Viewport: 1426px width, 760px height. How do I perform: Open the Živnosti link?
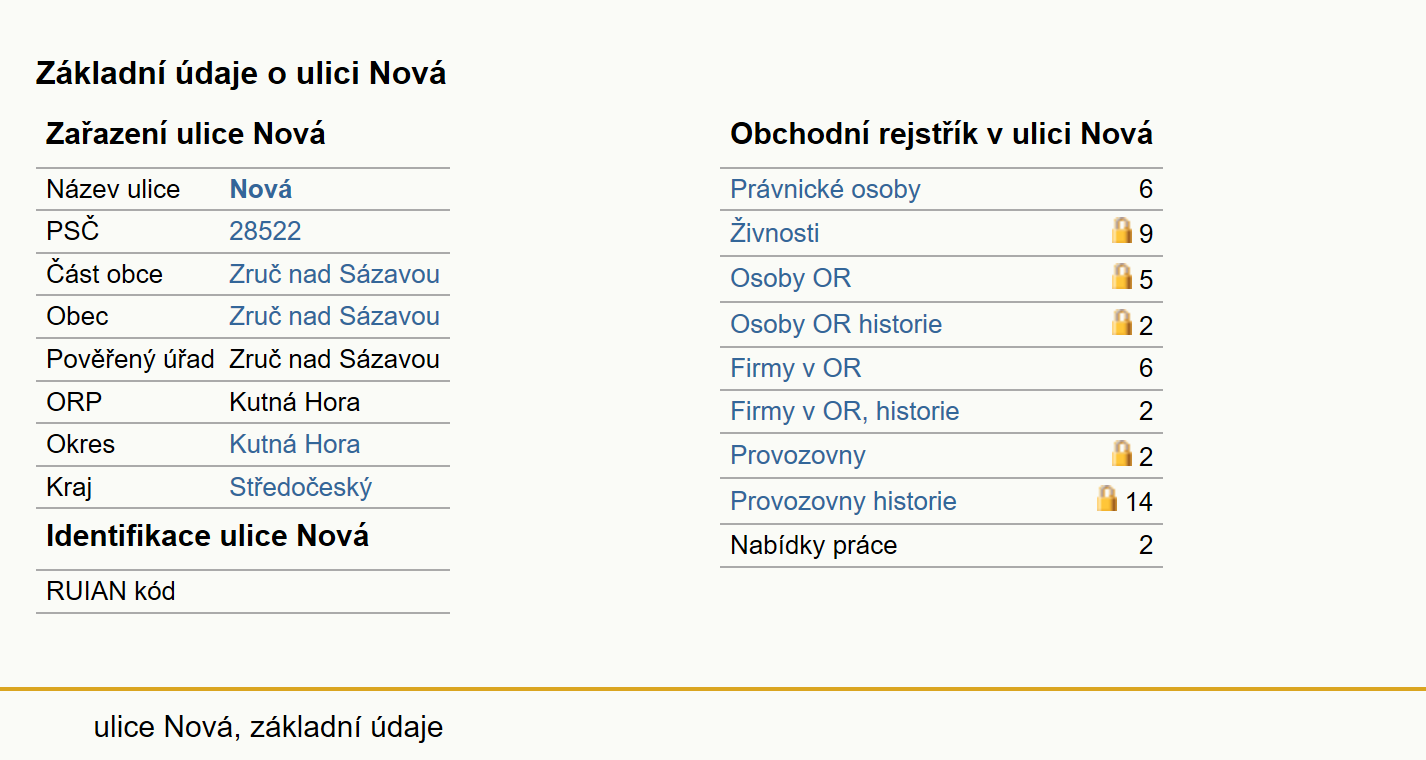775,233
